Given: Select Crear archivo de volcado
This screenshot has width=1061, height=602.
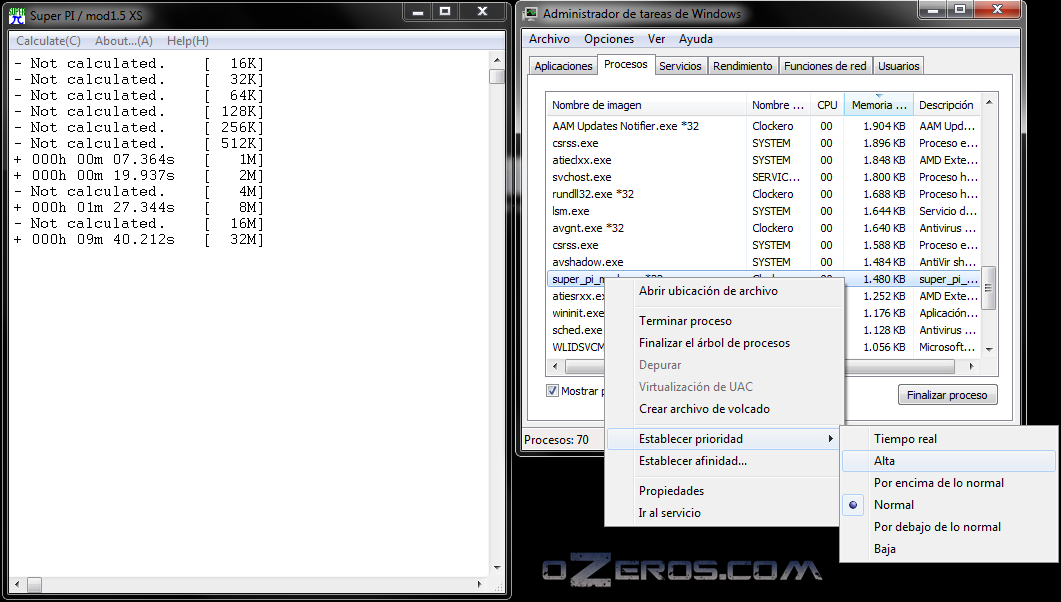Looking at the screenshot, I should [704, 409].
